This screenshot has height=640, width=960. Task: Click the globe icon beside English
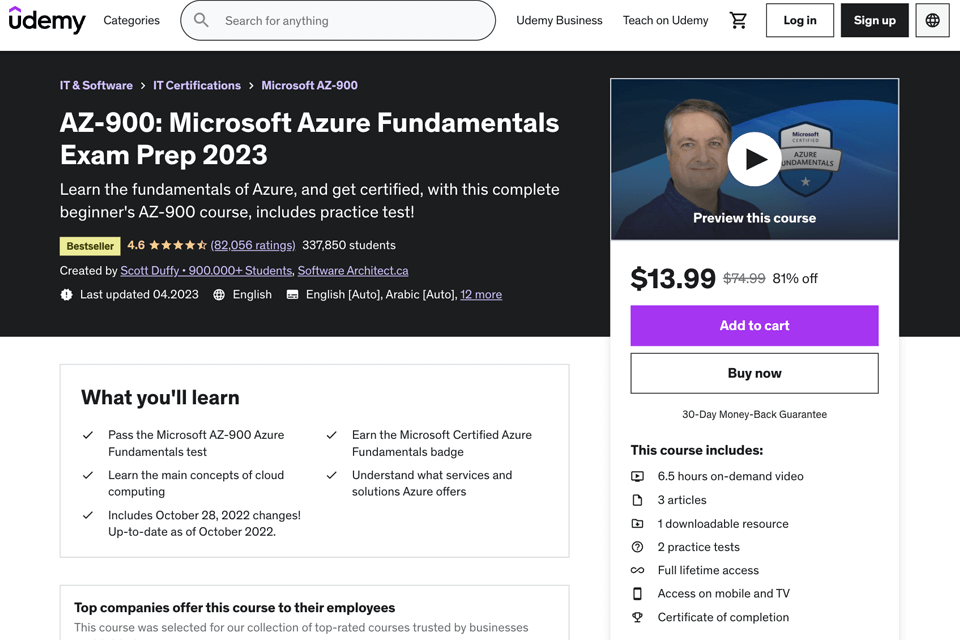click(219, 295)
